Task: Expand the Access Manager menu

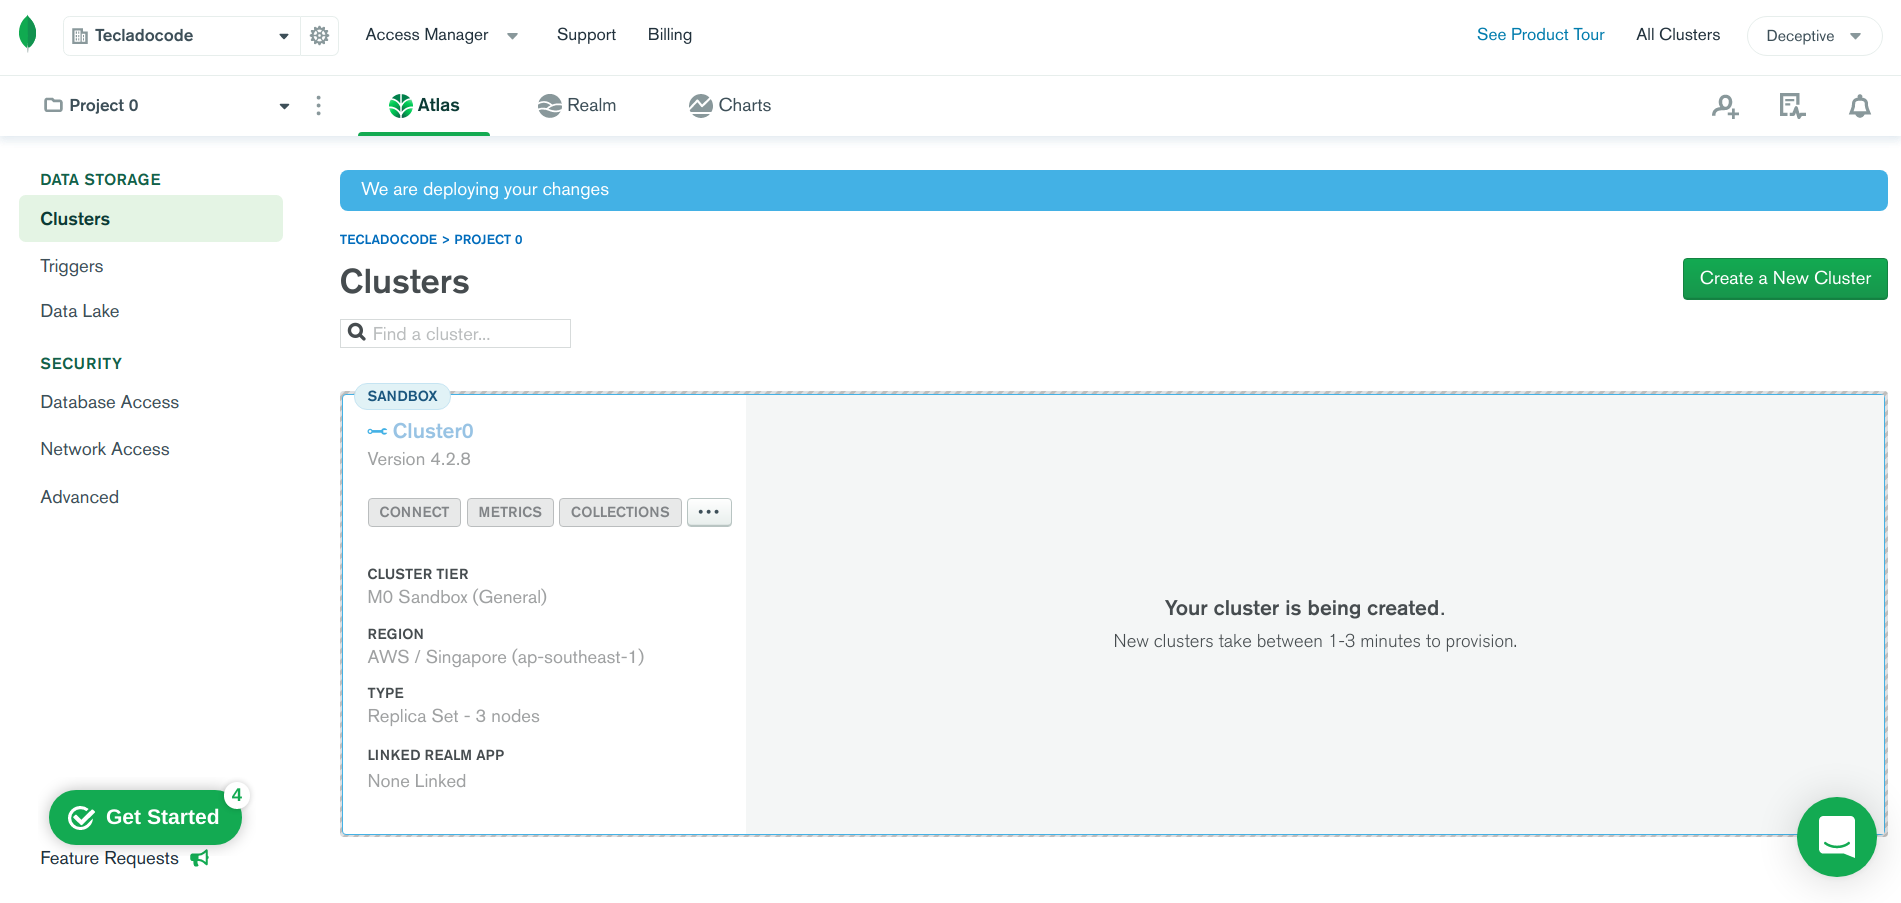Action: 441,35
